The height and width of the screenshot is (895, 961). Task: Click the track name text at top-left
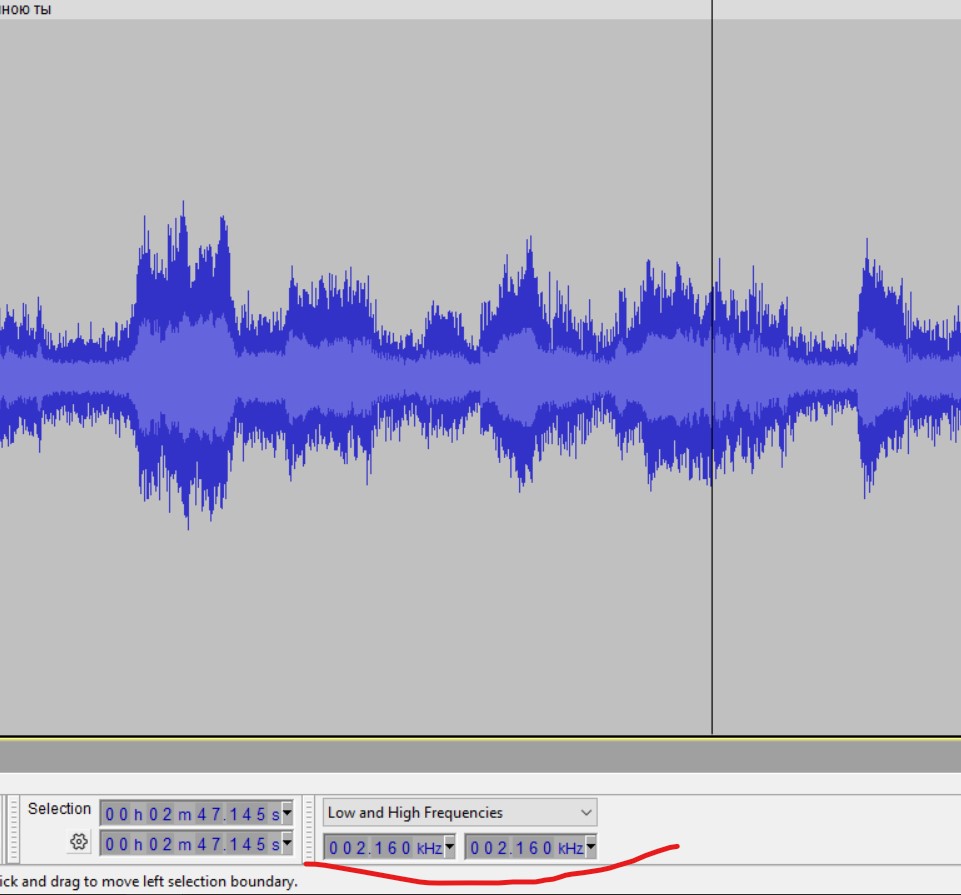coord(26,9)
